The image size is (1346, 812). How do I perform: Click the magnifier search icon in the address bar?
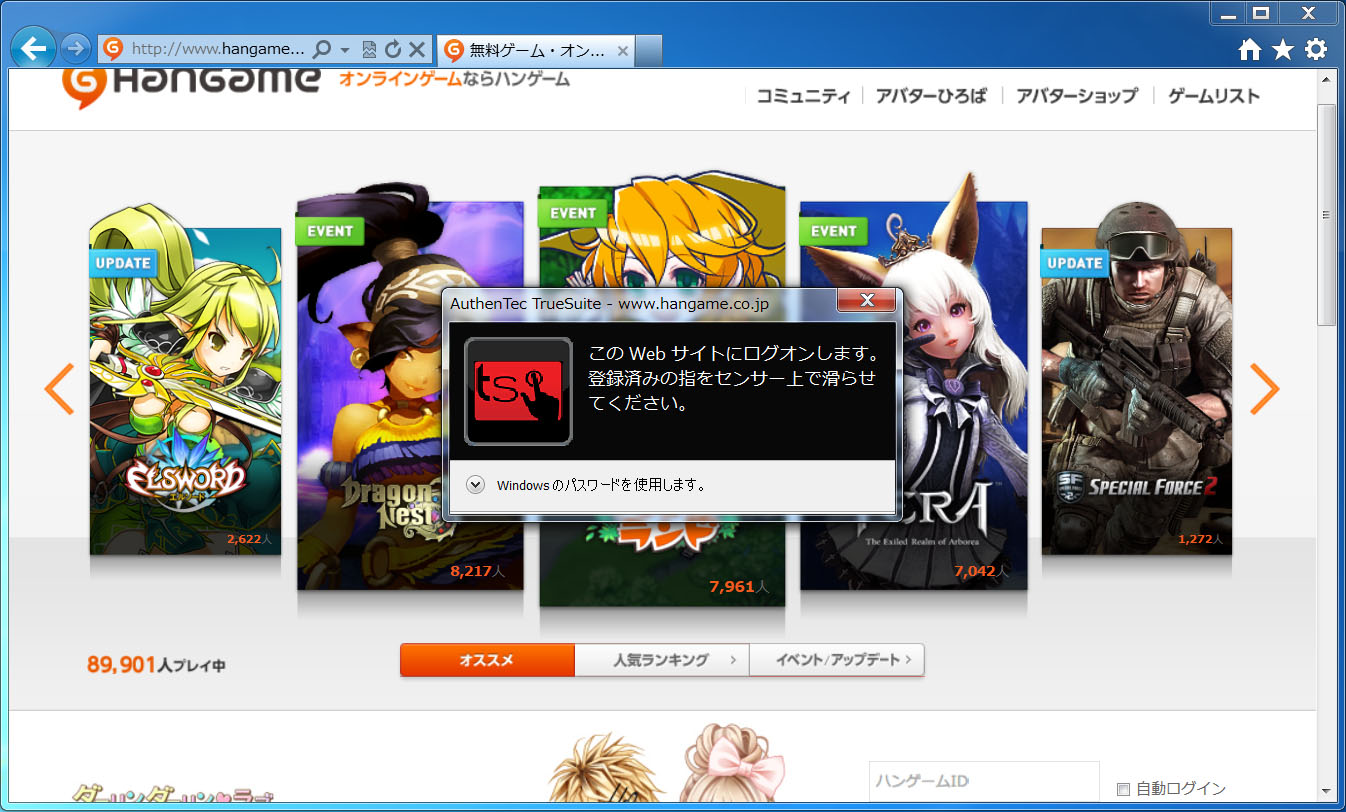coord(322,48)
